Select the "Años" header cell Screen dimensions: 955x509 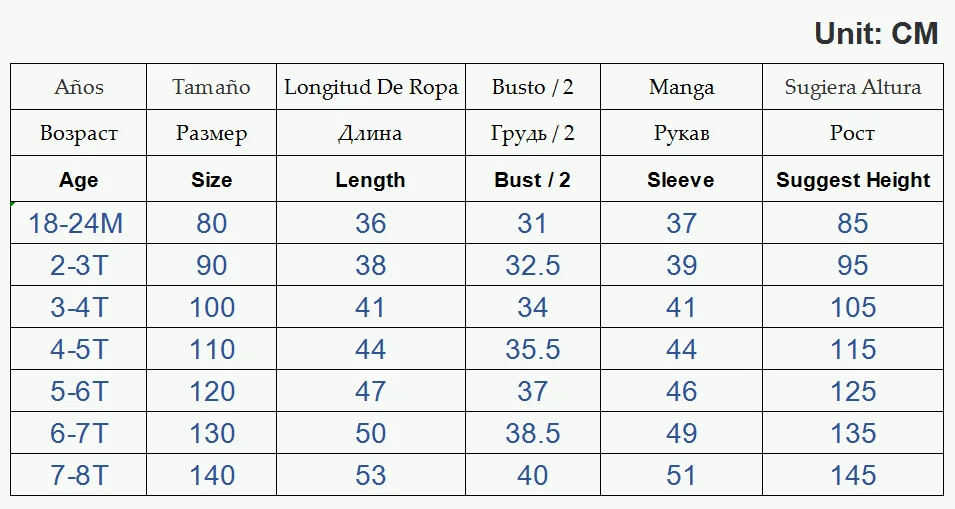(x=79, y=87)
